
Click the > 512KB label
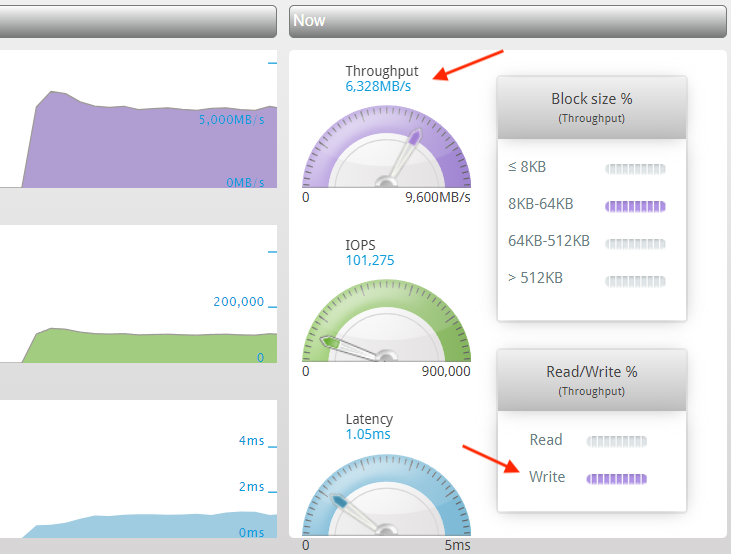[x=535, y=278]
